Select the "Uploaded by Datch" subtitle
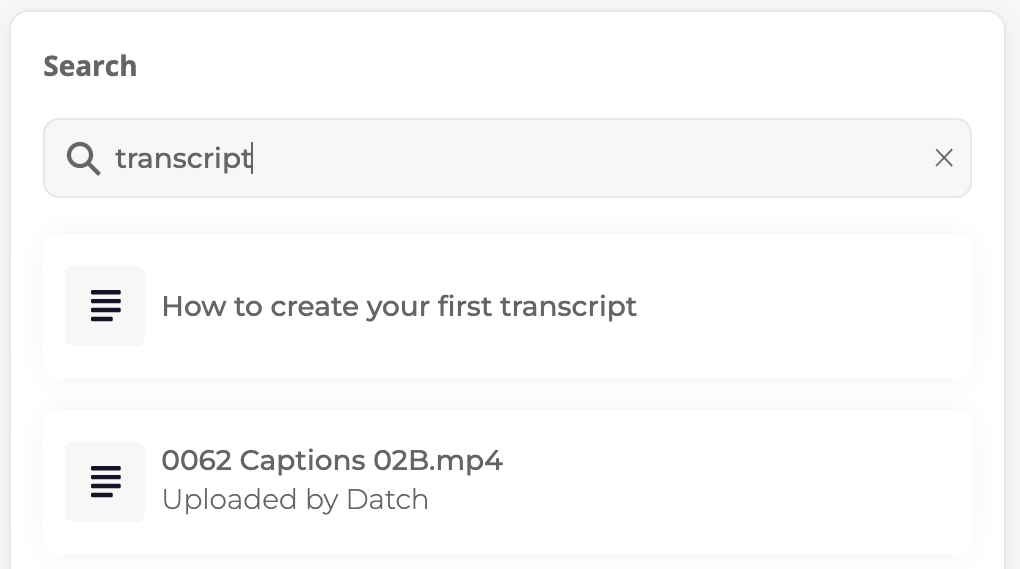 295,499
